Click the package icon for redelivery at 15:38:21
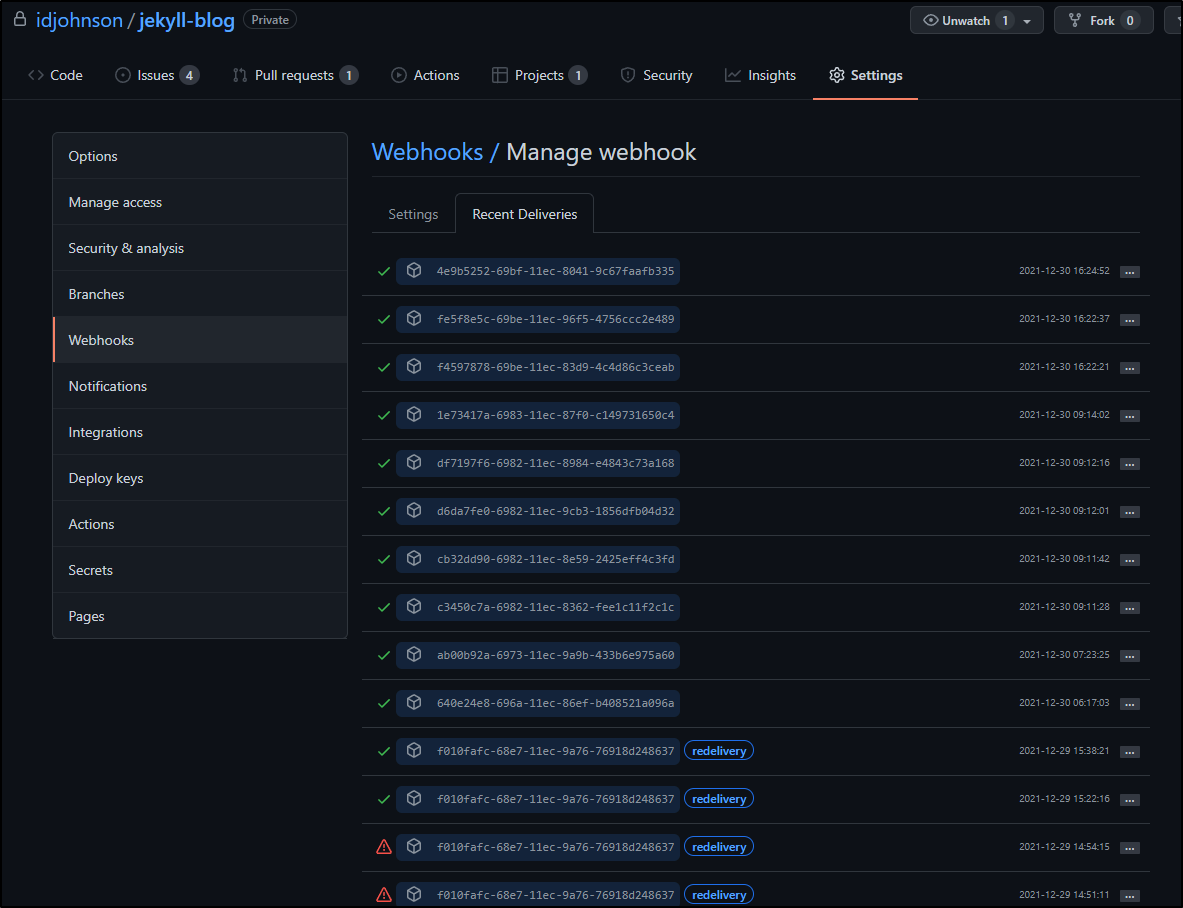Viewport: 1183px width, 908px height. click(414, 750)
